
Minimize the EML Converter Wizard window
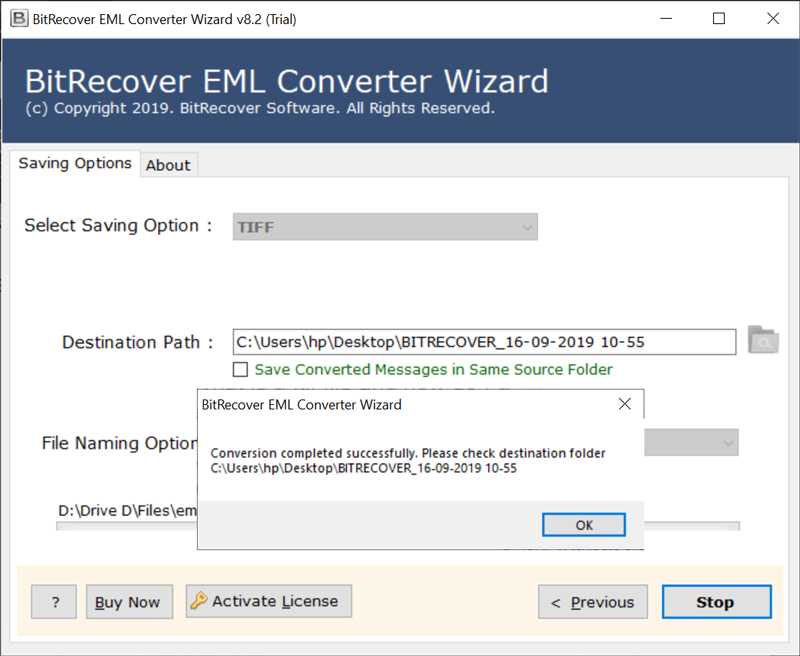click(x=666, y=19)
